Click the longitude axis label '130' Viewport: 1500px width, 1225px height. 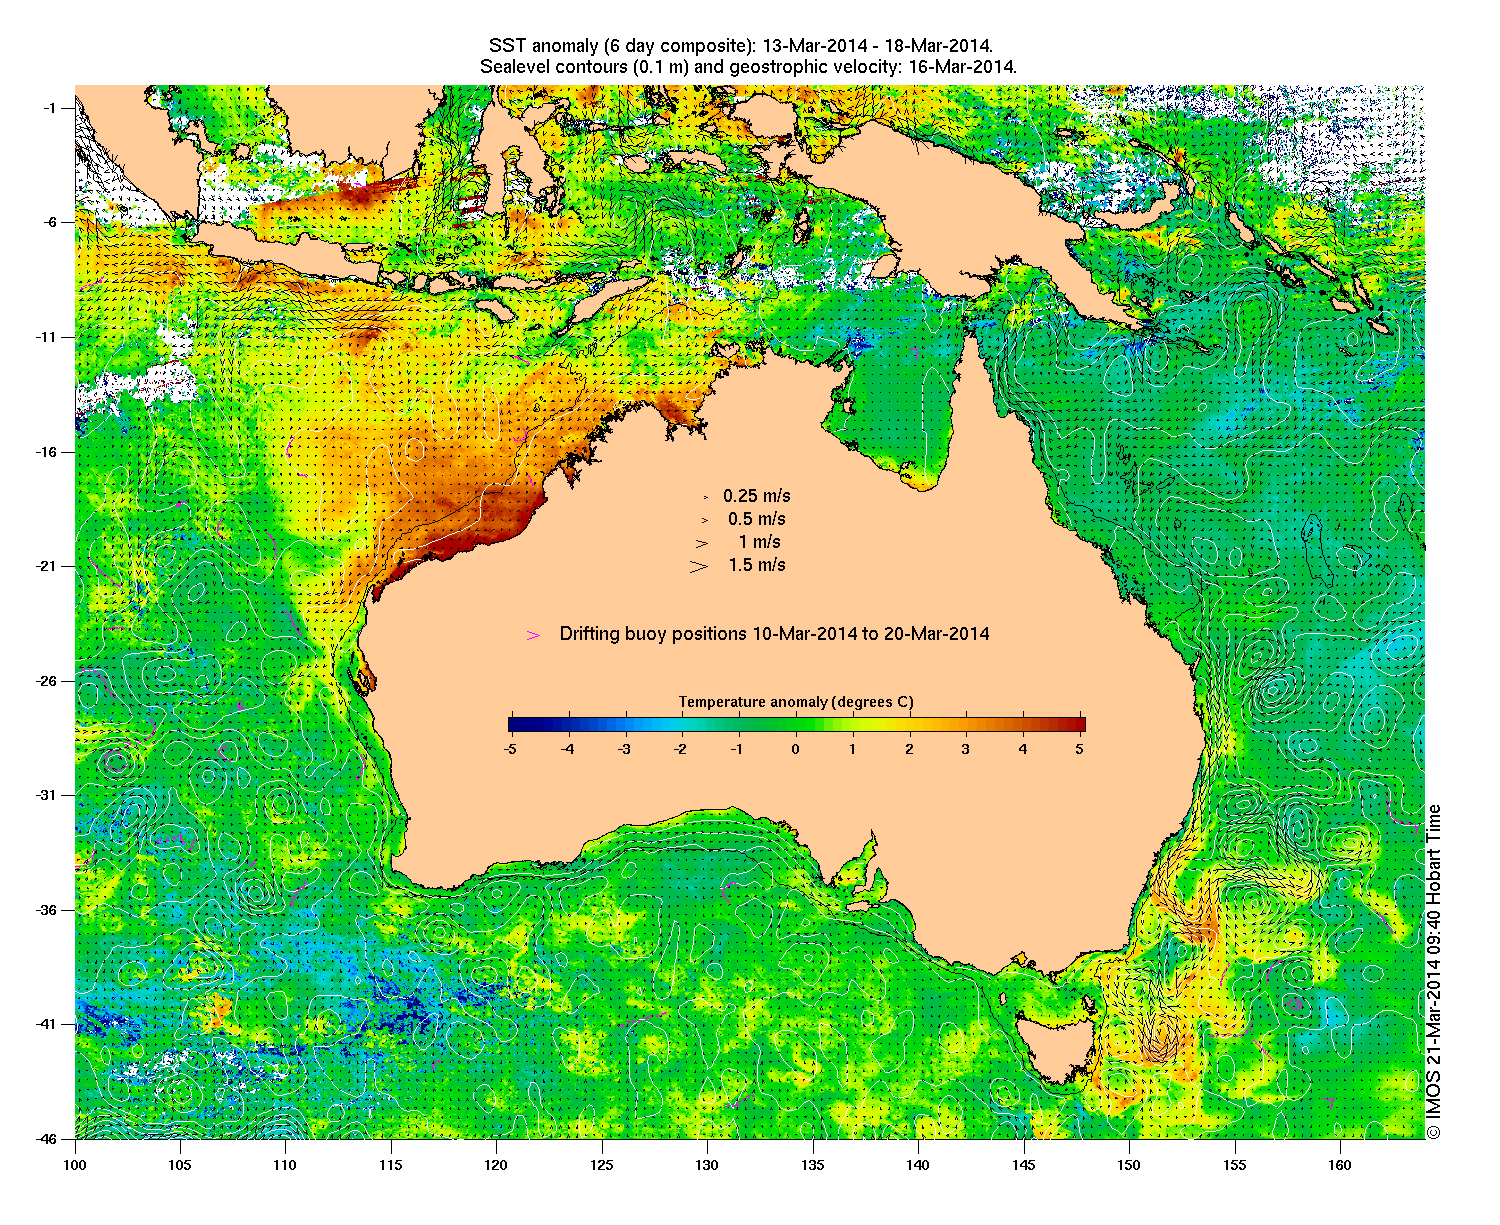coord(707,1164)
